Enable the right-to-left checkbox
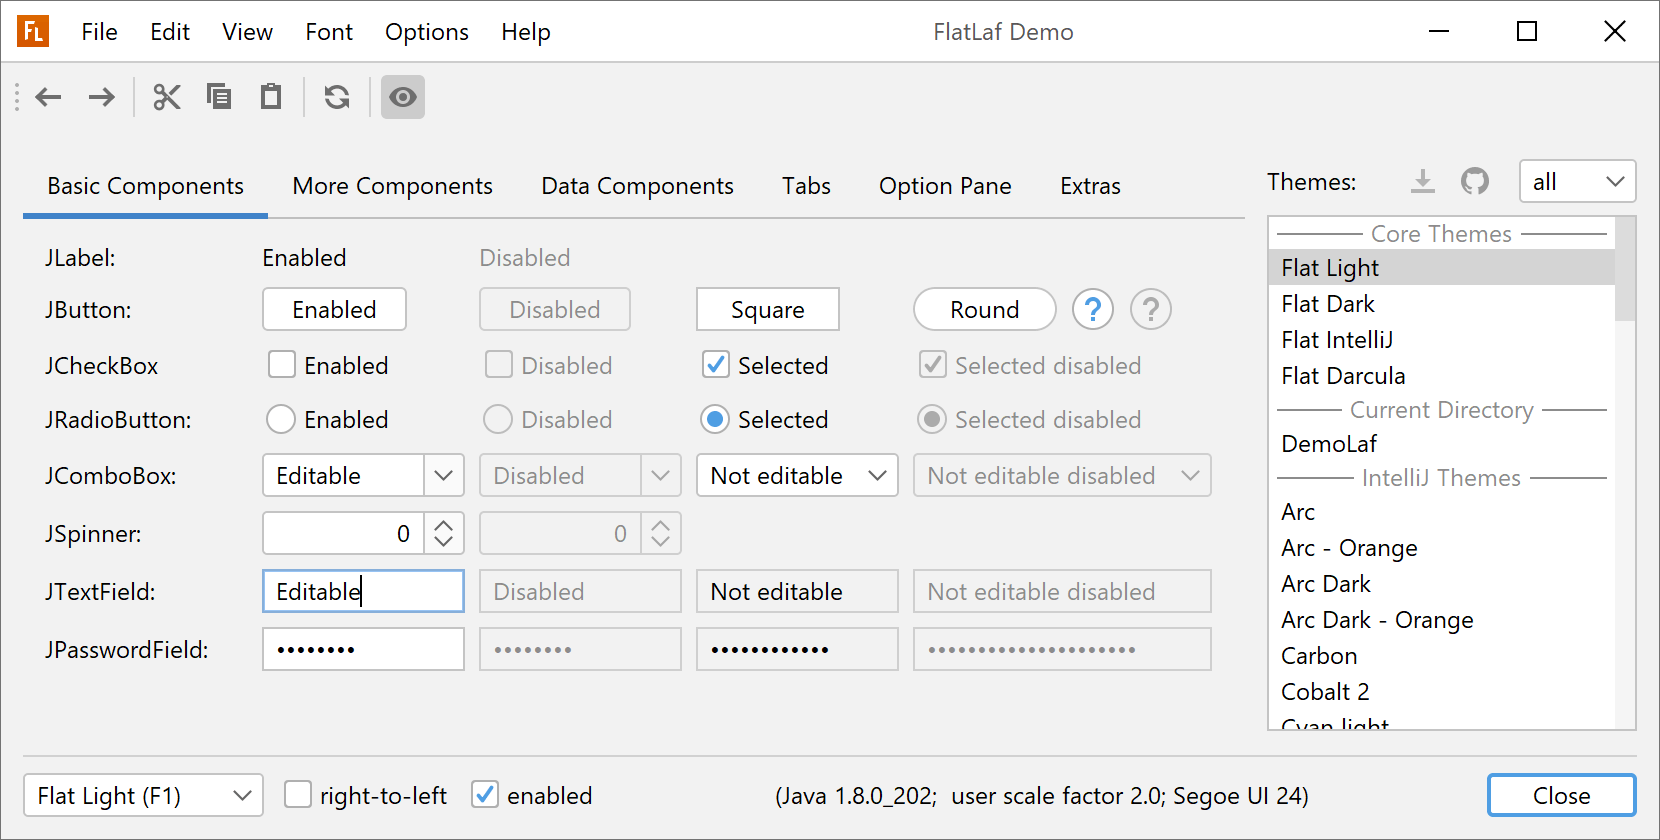The image size is (1660, 840). pyautogui.click(x=298, y=795)
